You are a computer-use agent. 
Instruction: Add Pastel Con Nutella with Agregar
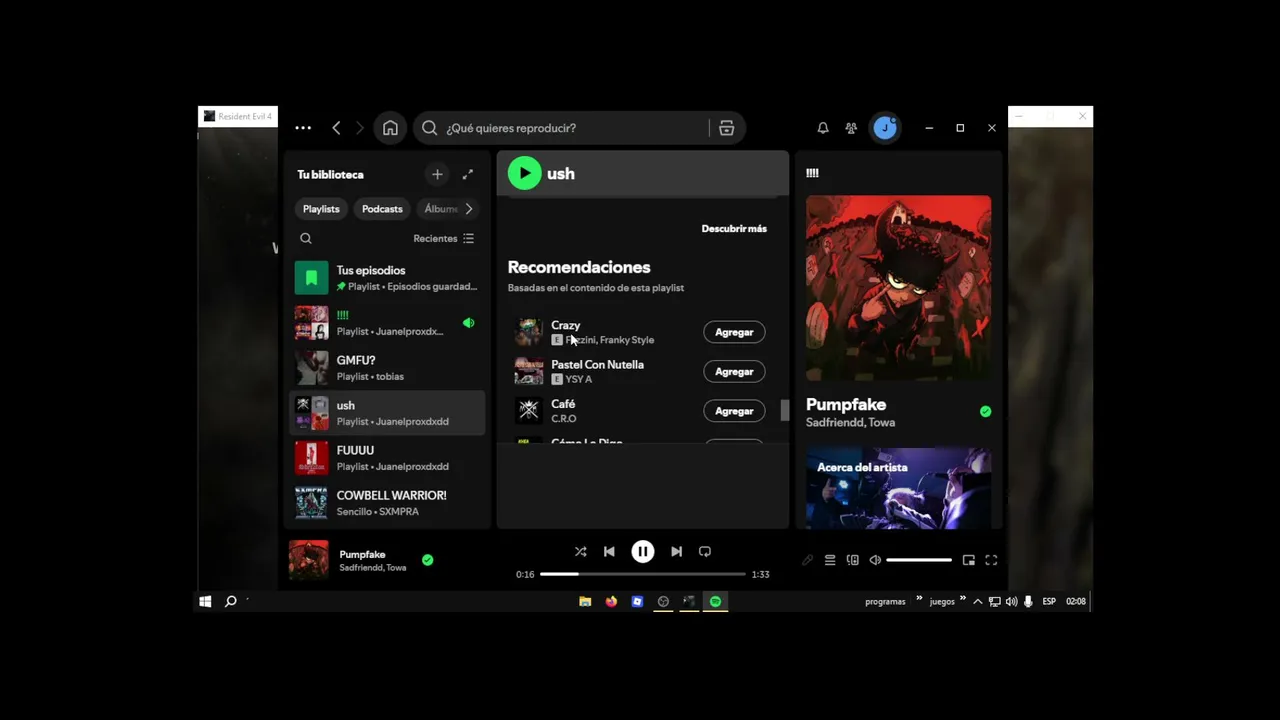point(734,371)
